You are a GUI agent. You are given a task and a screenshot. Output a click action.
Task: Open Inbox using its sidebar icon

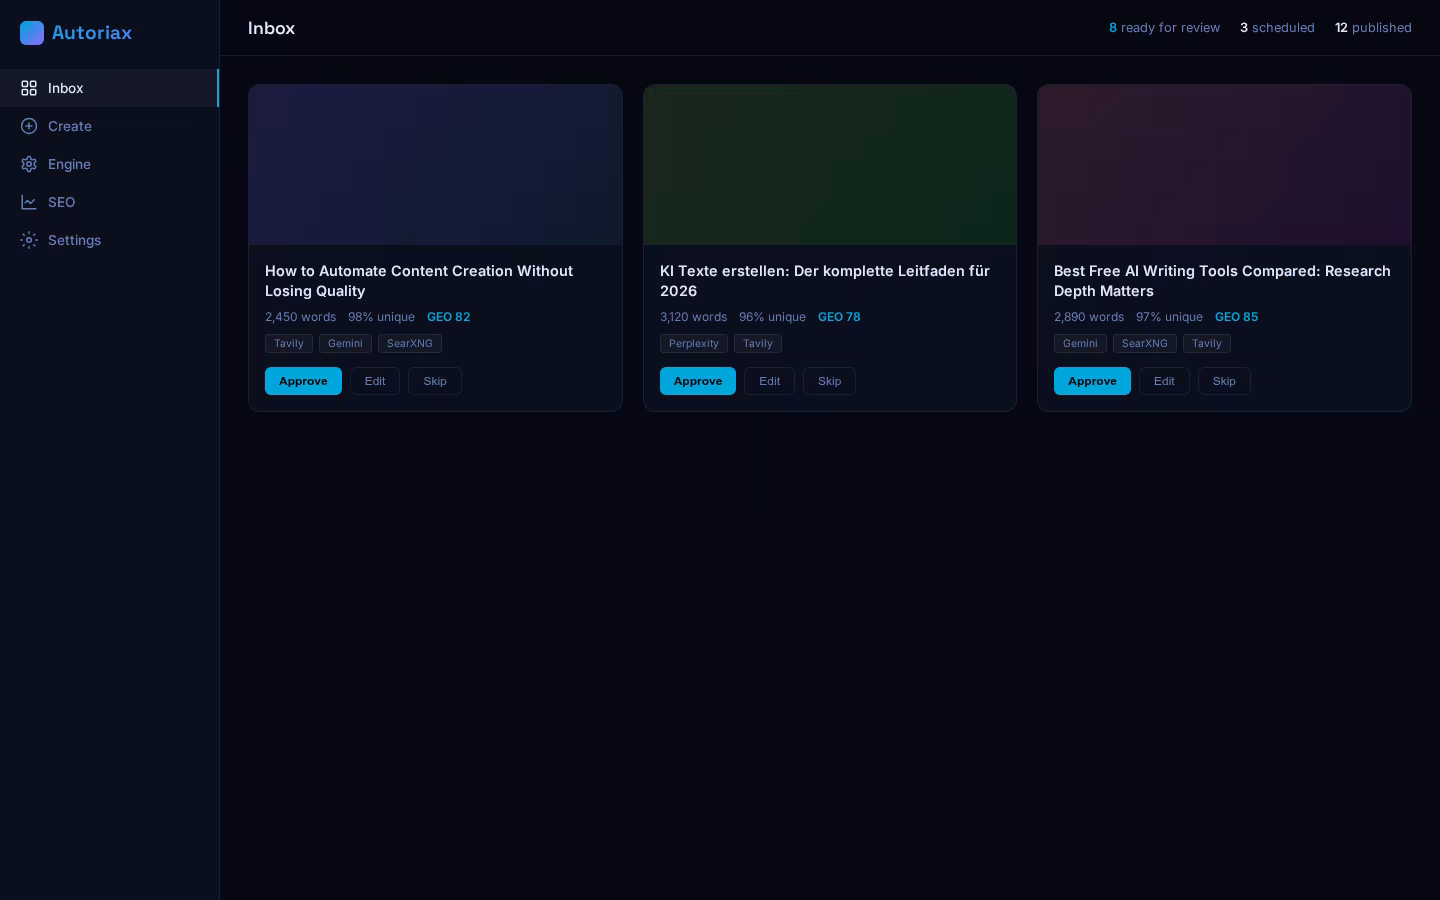(x=29, y=88)
